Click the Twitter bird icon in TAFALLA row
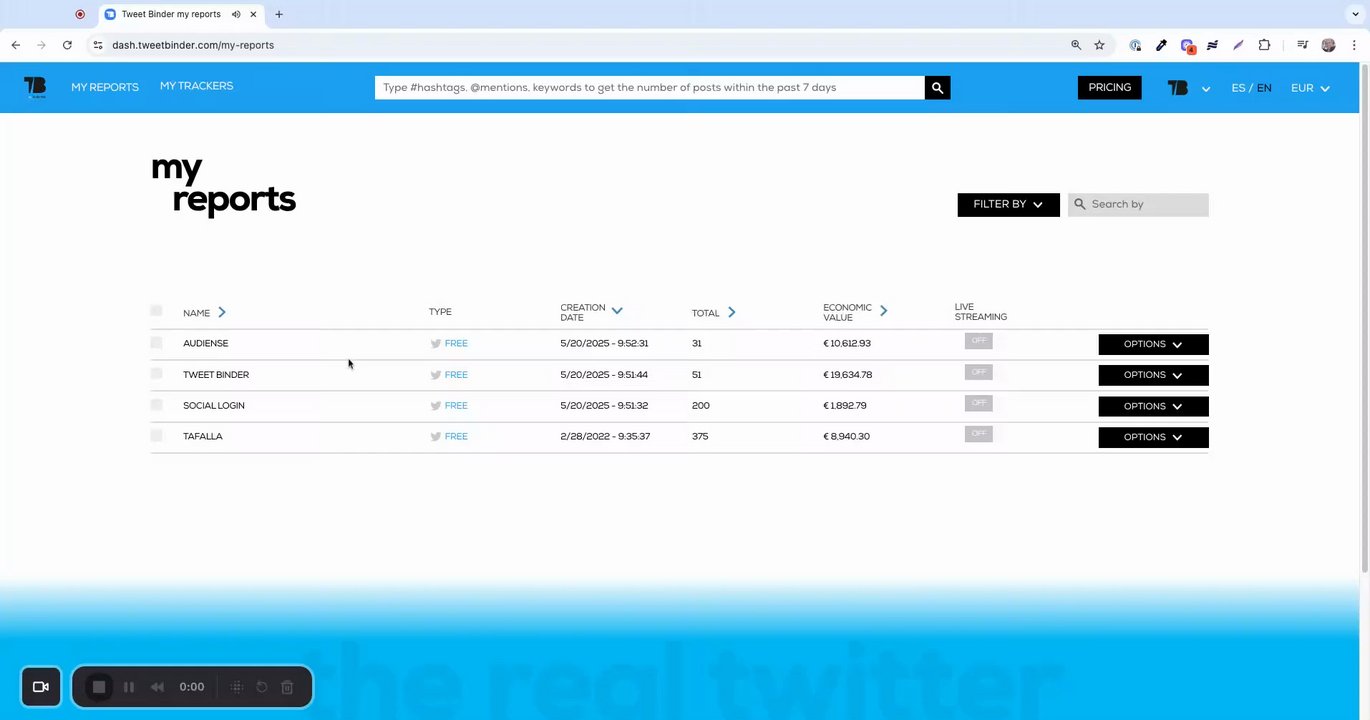This screenshot has width=1370, height=720. (x=435, y=437)
